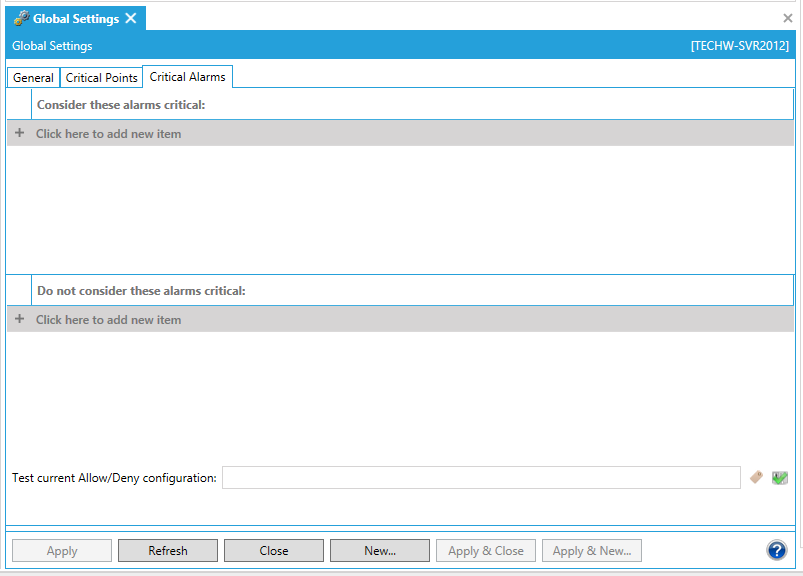Open the Critical Points tab
The width and height of the screenshot is (803, 576).
[x=101, y=78]
